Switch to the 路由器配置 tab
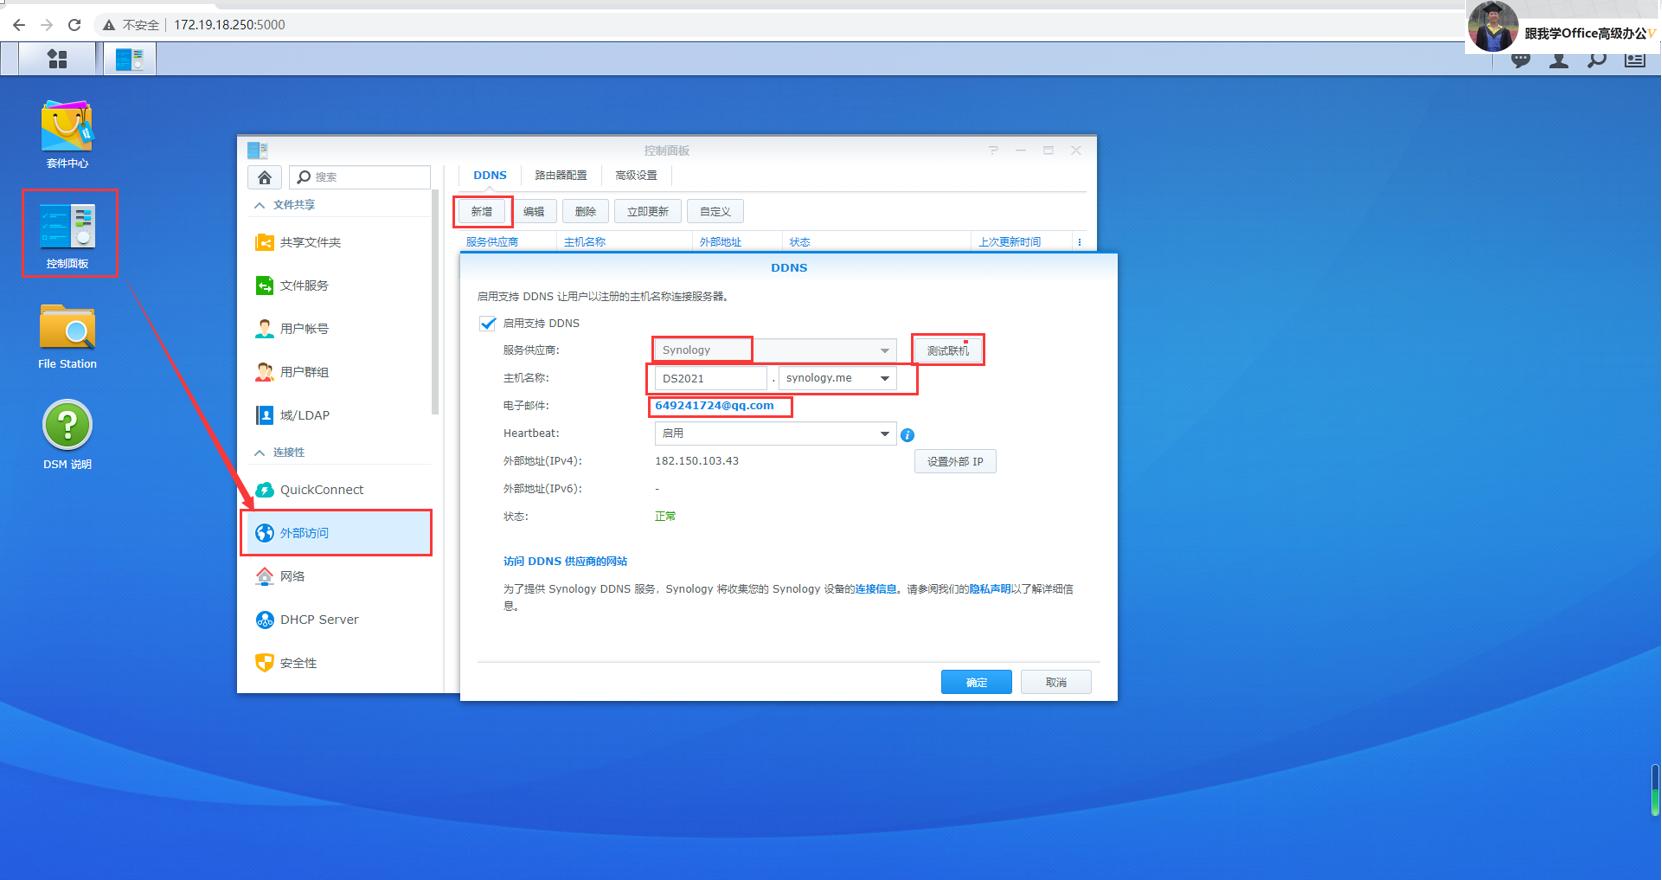This screenshot has height=880, width=1662. tap(561, 175)
